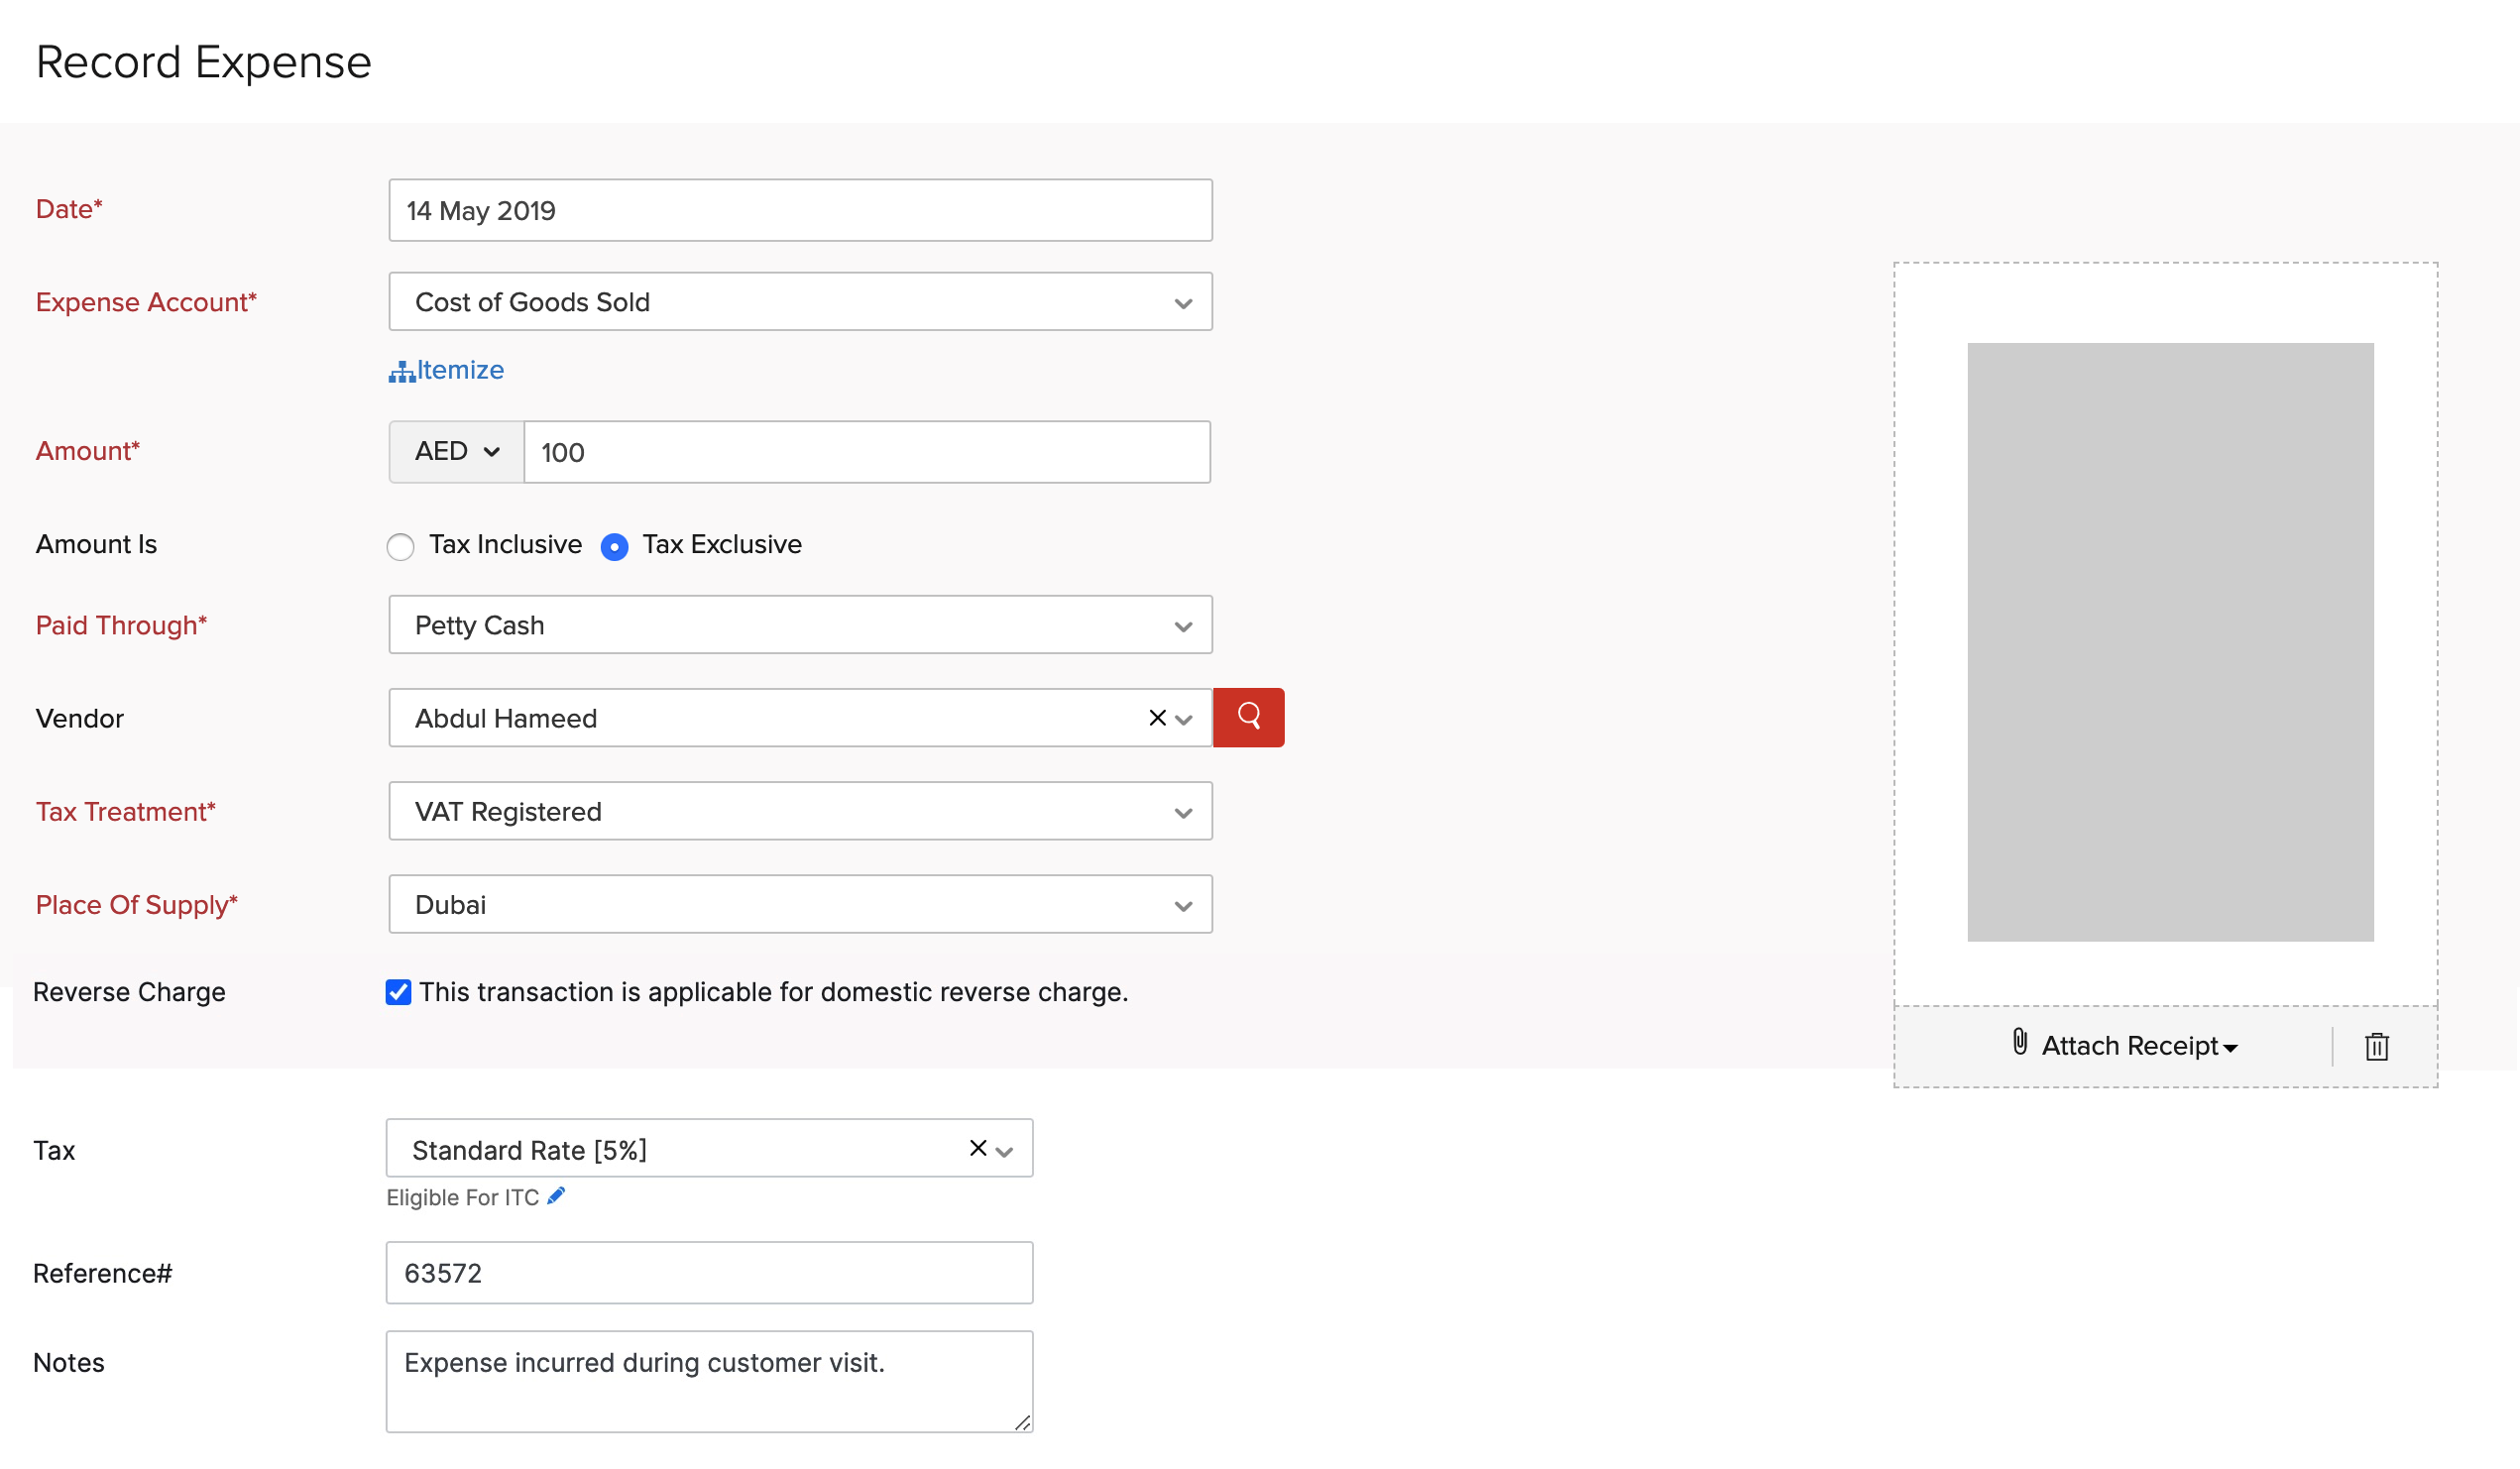The image size is (2520, 1469).
Task: Clear the Standard Rate tax selection
Action: coord(978,1148)
